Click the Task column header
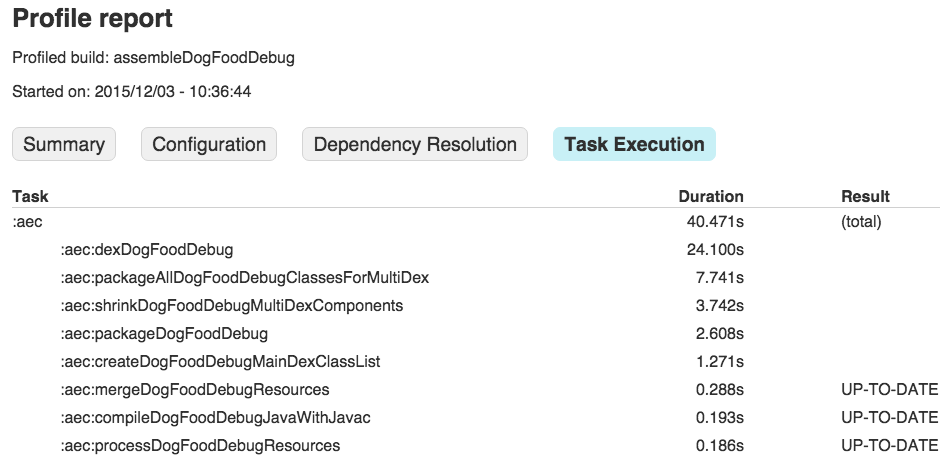This screenshot has height=466, width=952. 30,197
